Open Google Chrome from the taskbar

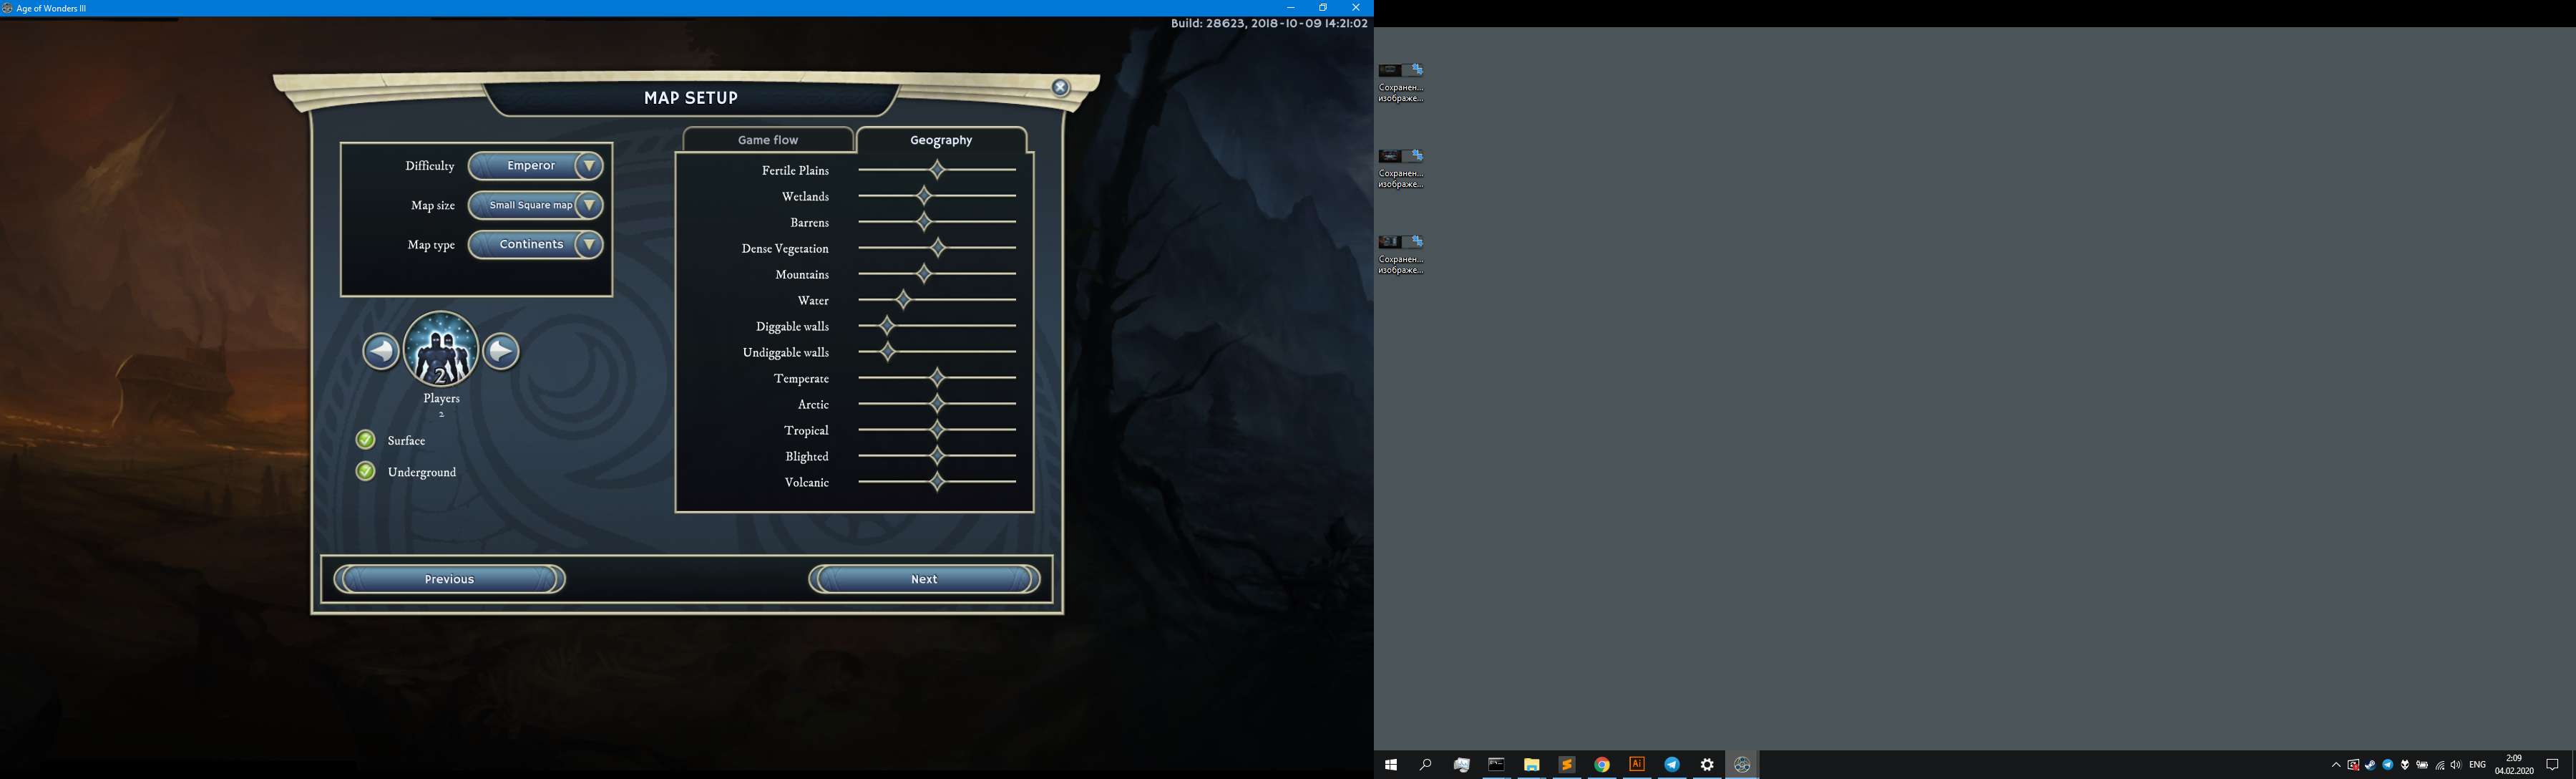point(1602,765)
